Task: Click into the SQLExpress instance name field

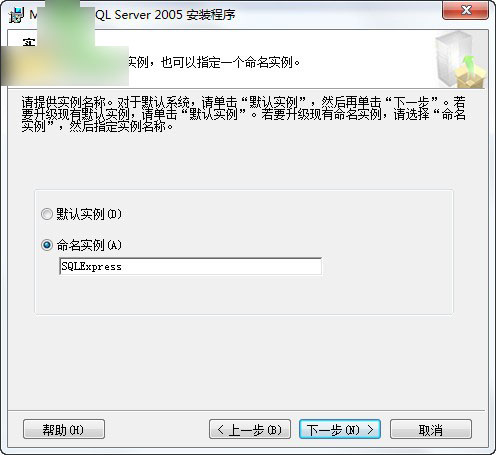Action: [x=190, y=266]
